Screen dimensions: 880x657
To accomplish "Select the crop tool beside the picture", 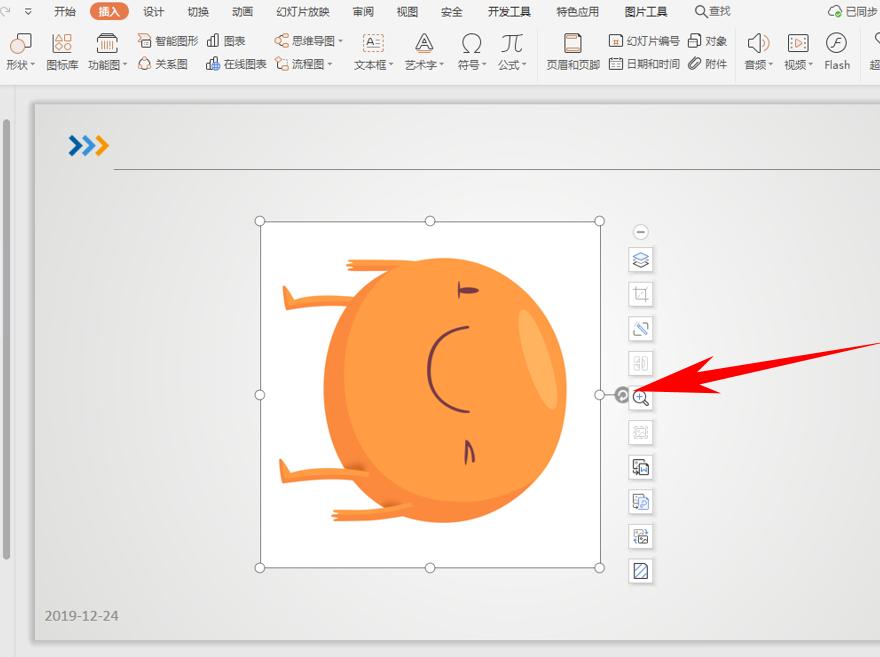I will (x=641, y=294).
